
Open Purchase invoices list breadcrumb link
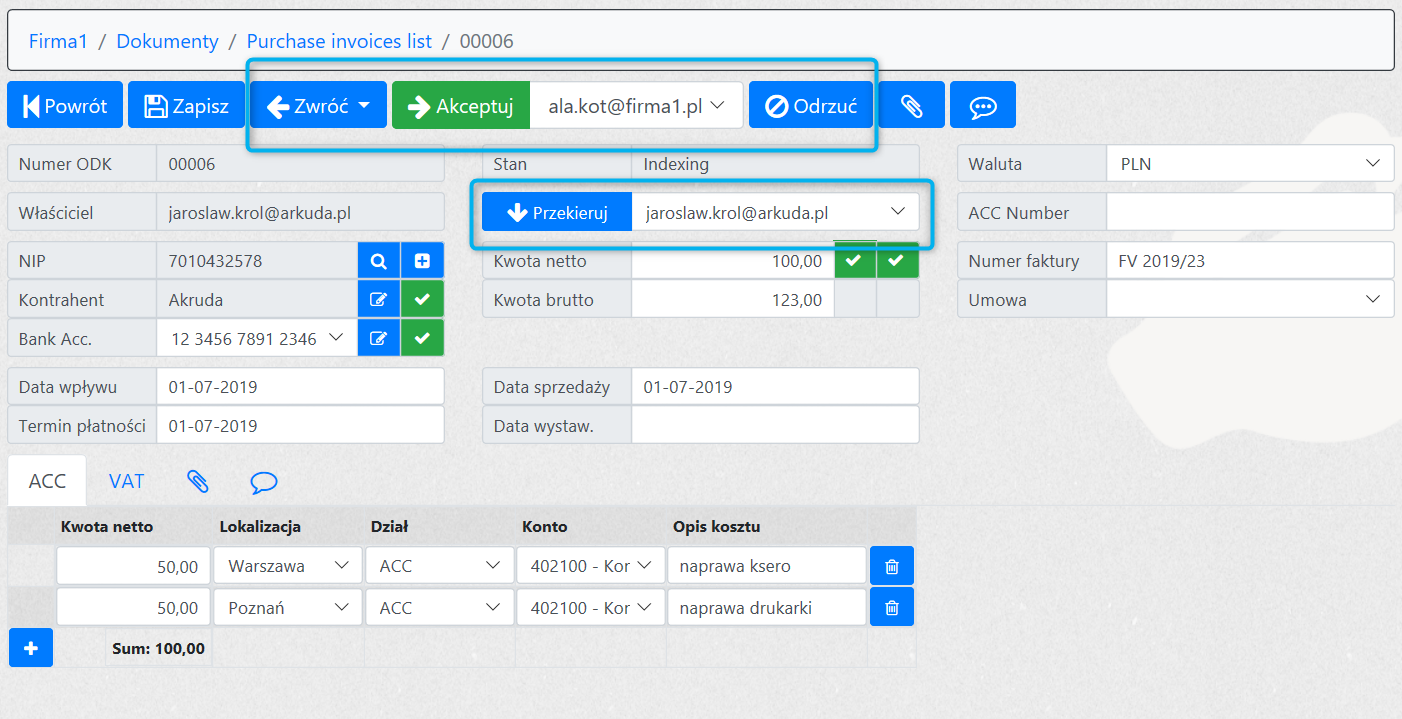(x=339, y=41)
